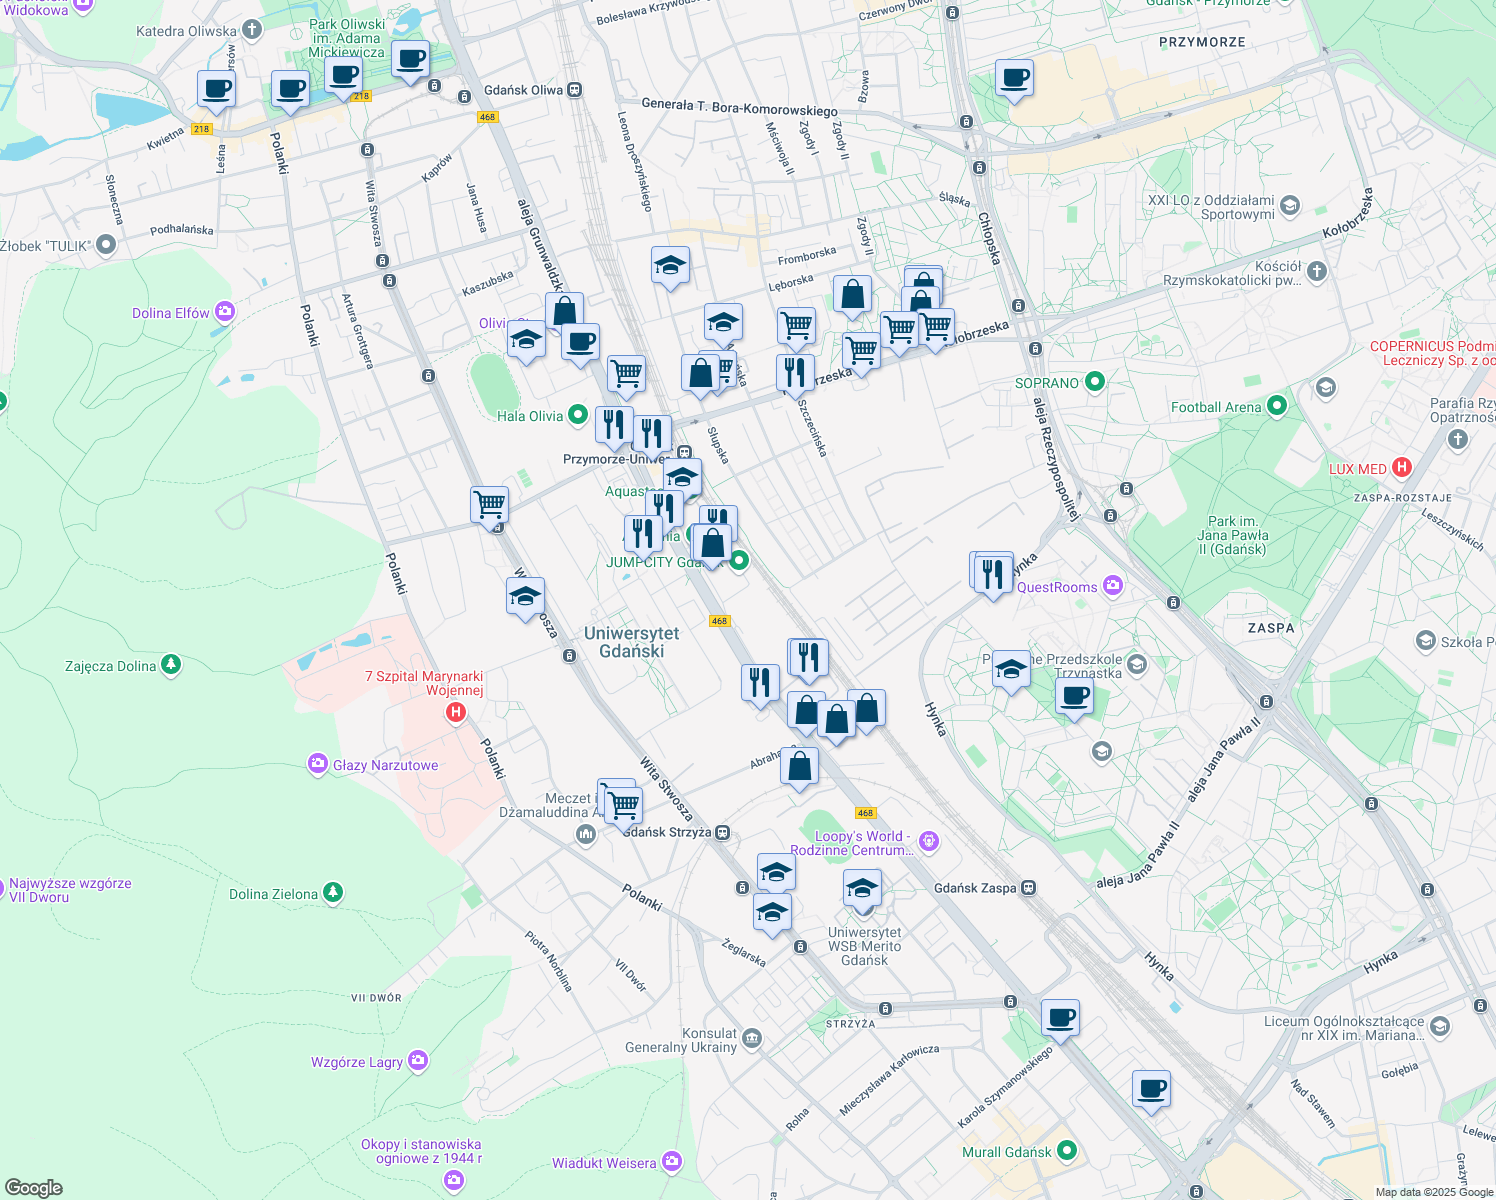Select the Gdańsk Oliwa train station icon
The image size is (1496, 1200).
click(575, 90)
